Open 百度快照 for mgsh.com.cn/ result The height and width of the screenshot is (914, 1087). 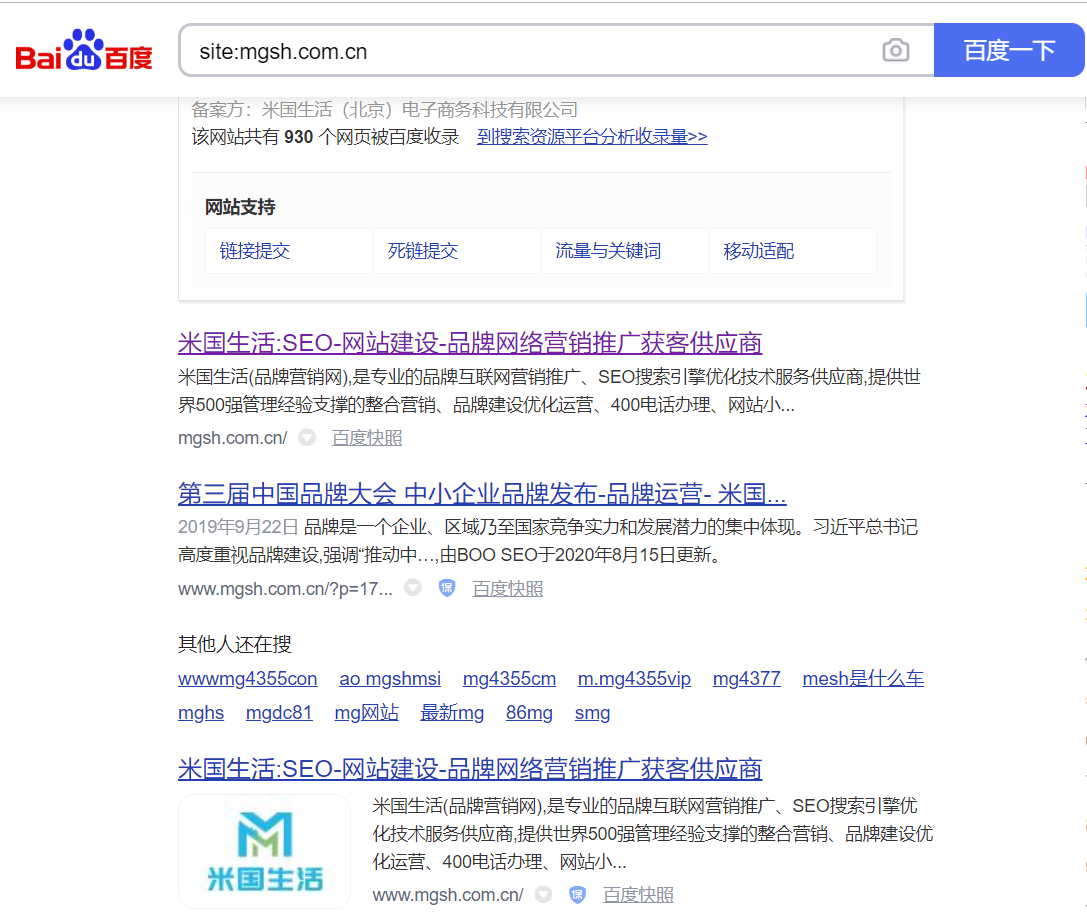coord(367,438)
